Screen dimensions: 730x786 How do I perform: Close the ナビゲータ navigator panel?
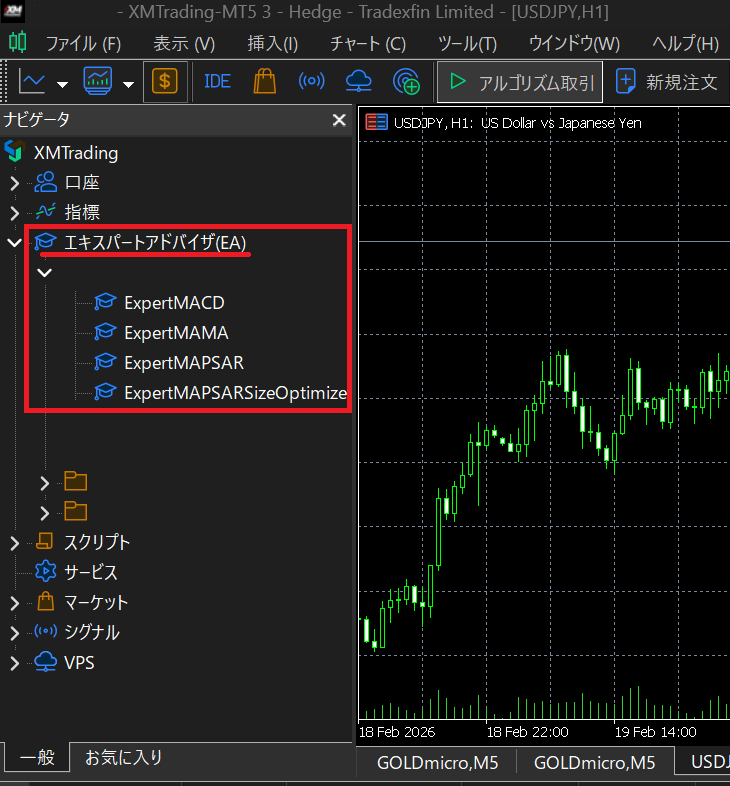[x=339, y=120]
